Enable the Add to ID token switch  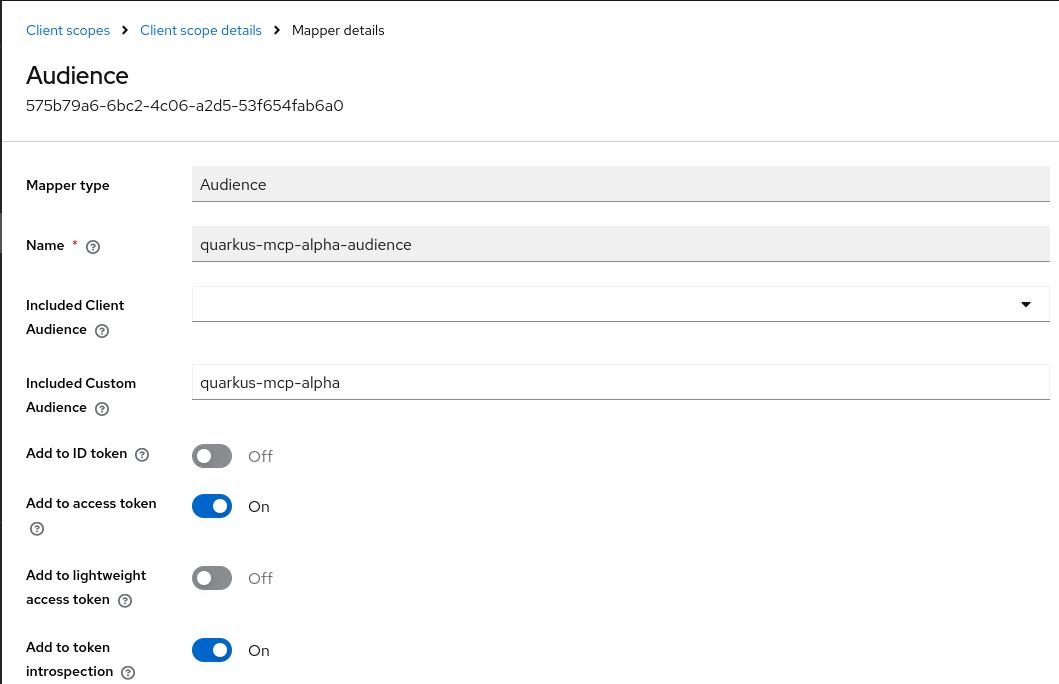pos(212,456)
